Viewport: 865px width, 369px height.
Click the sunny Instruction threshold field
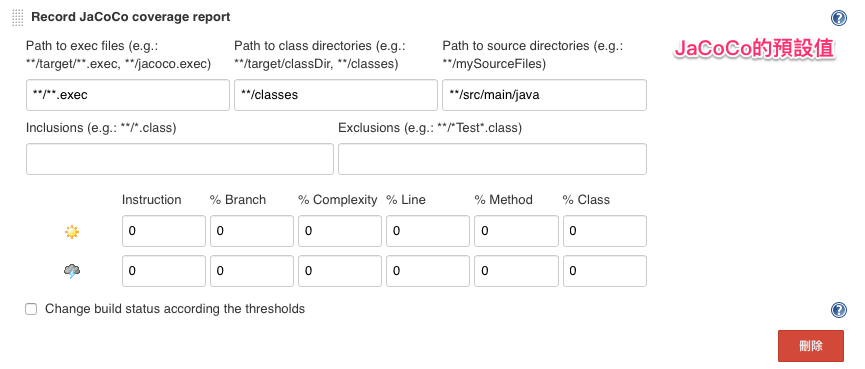tap(164, 231)
